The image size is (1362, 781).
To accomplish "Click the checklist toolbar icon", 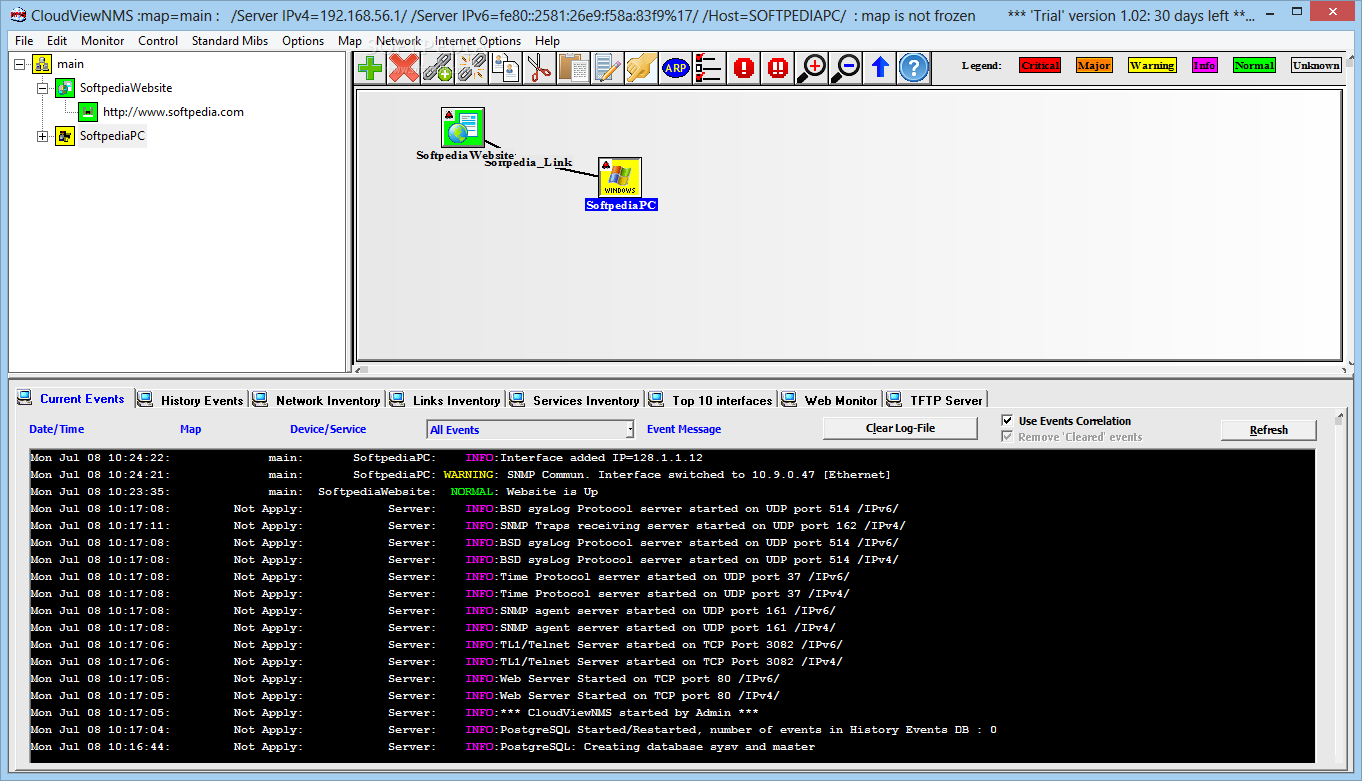I will point(709,67).
